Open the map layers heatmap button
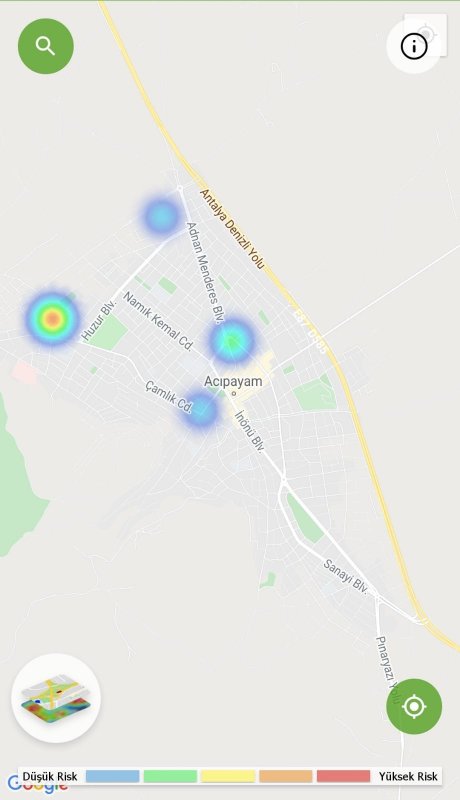The width and height of the screenshot is (460, 800). pos(56,698)
